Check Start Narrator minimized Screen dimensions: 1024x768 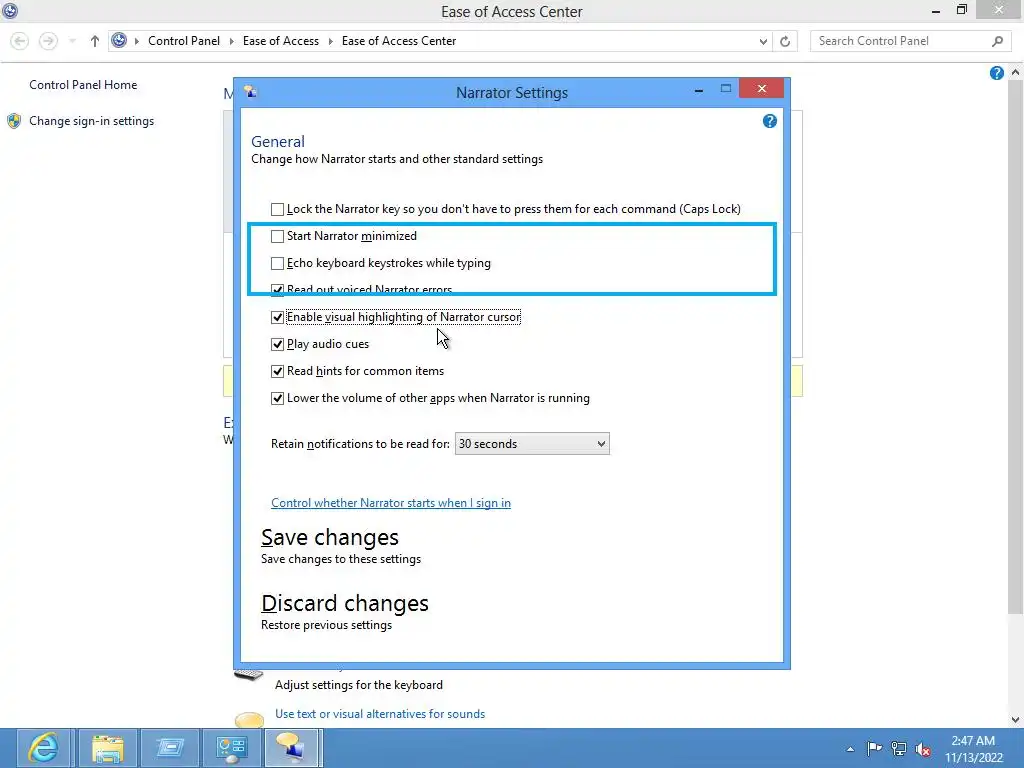(278, 236)
